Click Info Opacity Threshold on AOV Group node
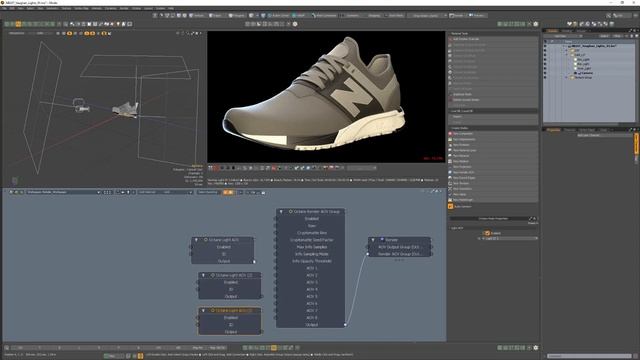This screenshot has width=640, height=360. pyautogui.click(x=312, y=261)
